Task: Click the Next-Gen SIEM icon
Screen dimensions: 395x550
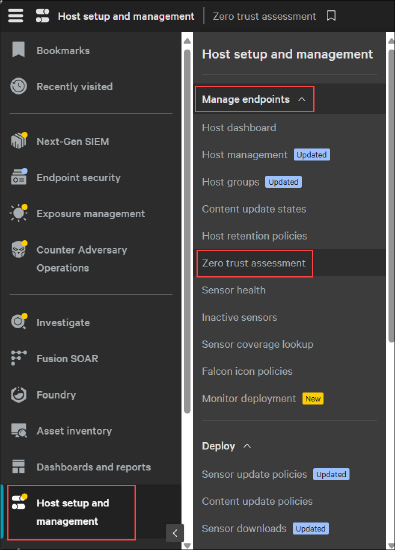Action: 19,140
